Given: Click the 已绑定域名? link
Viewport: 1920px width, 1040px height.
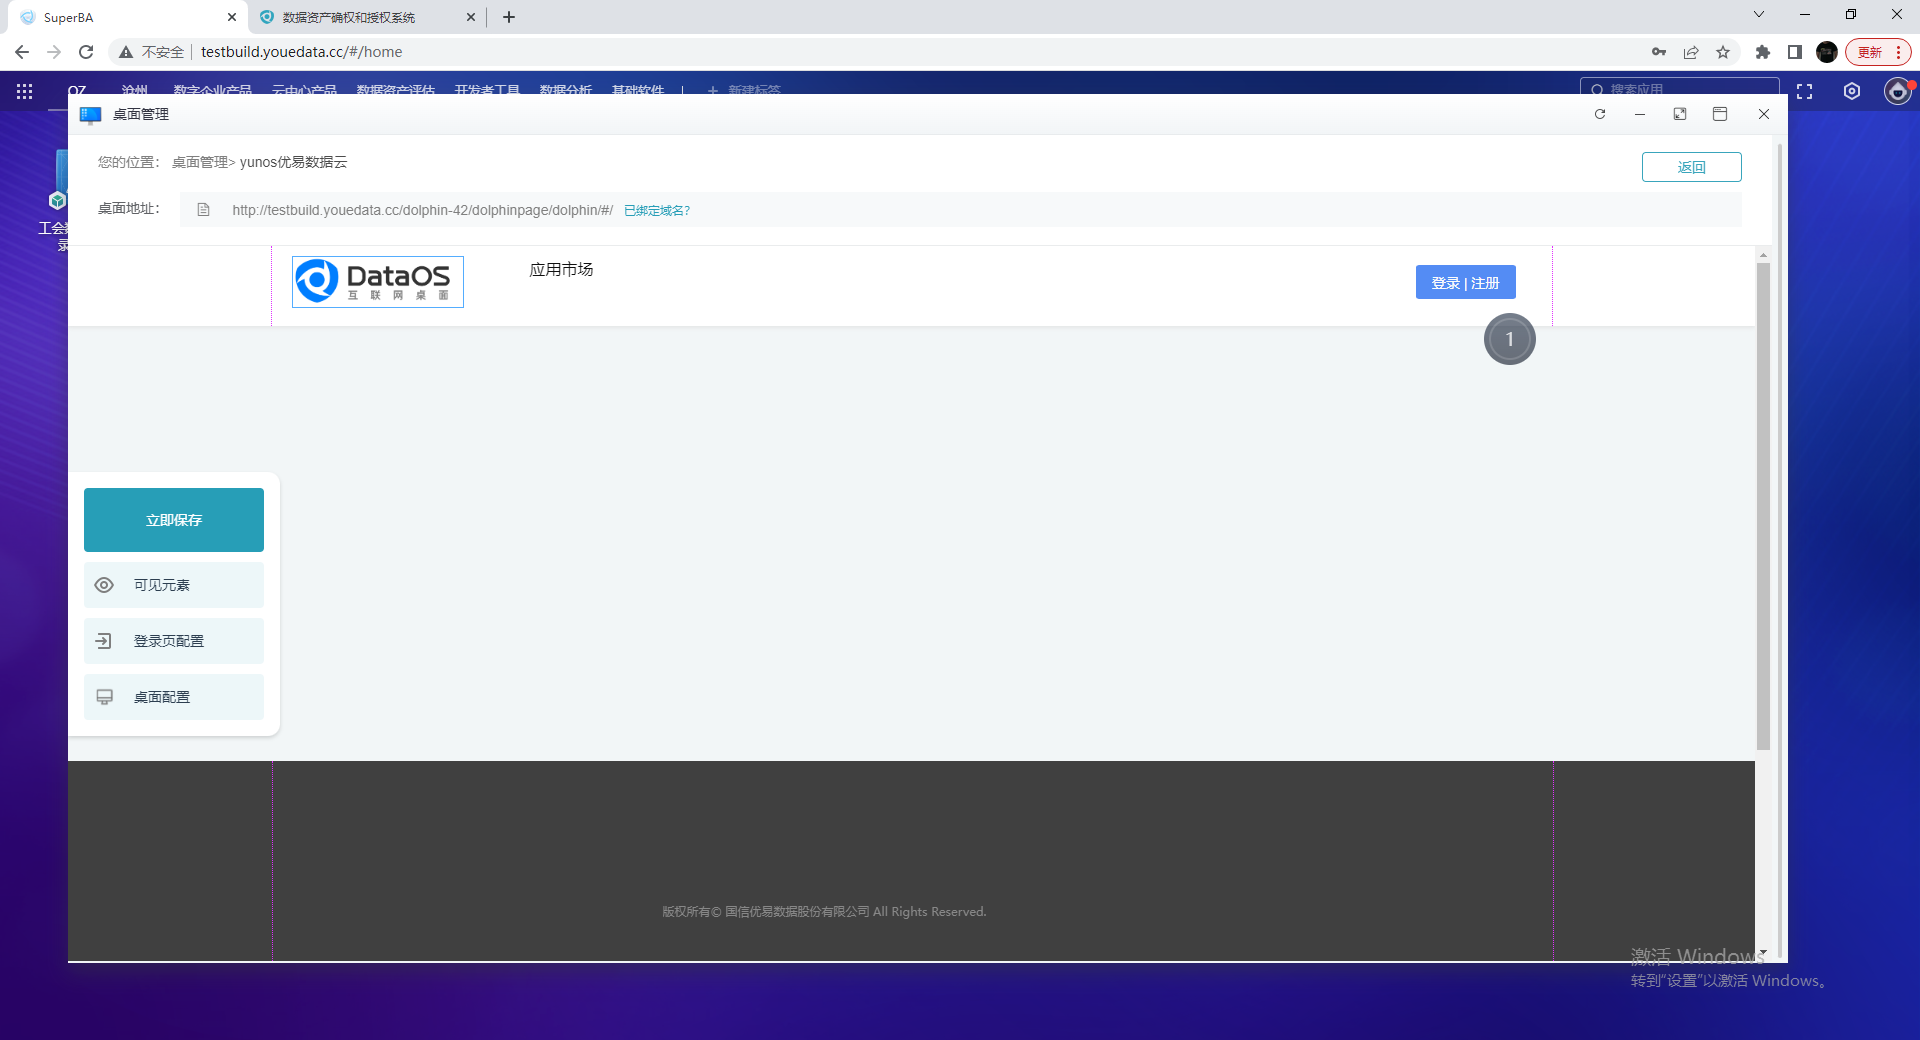Looking at the screenshot, I should (x=657, y=210).
